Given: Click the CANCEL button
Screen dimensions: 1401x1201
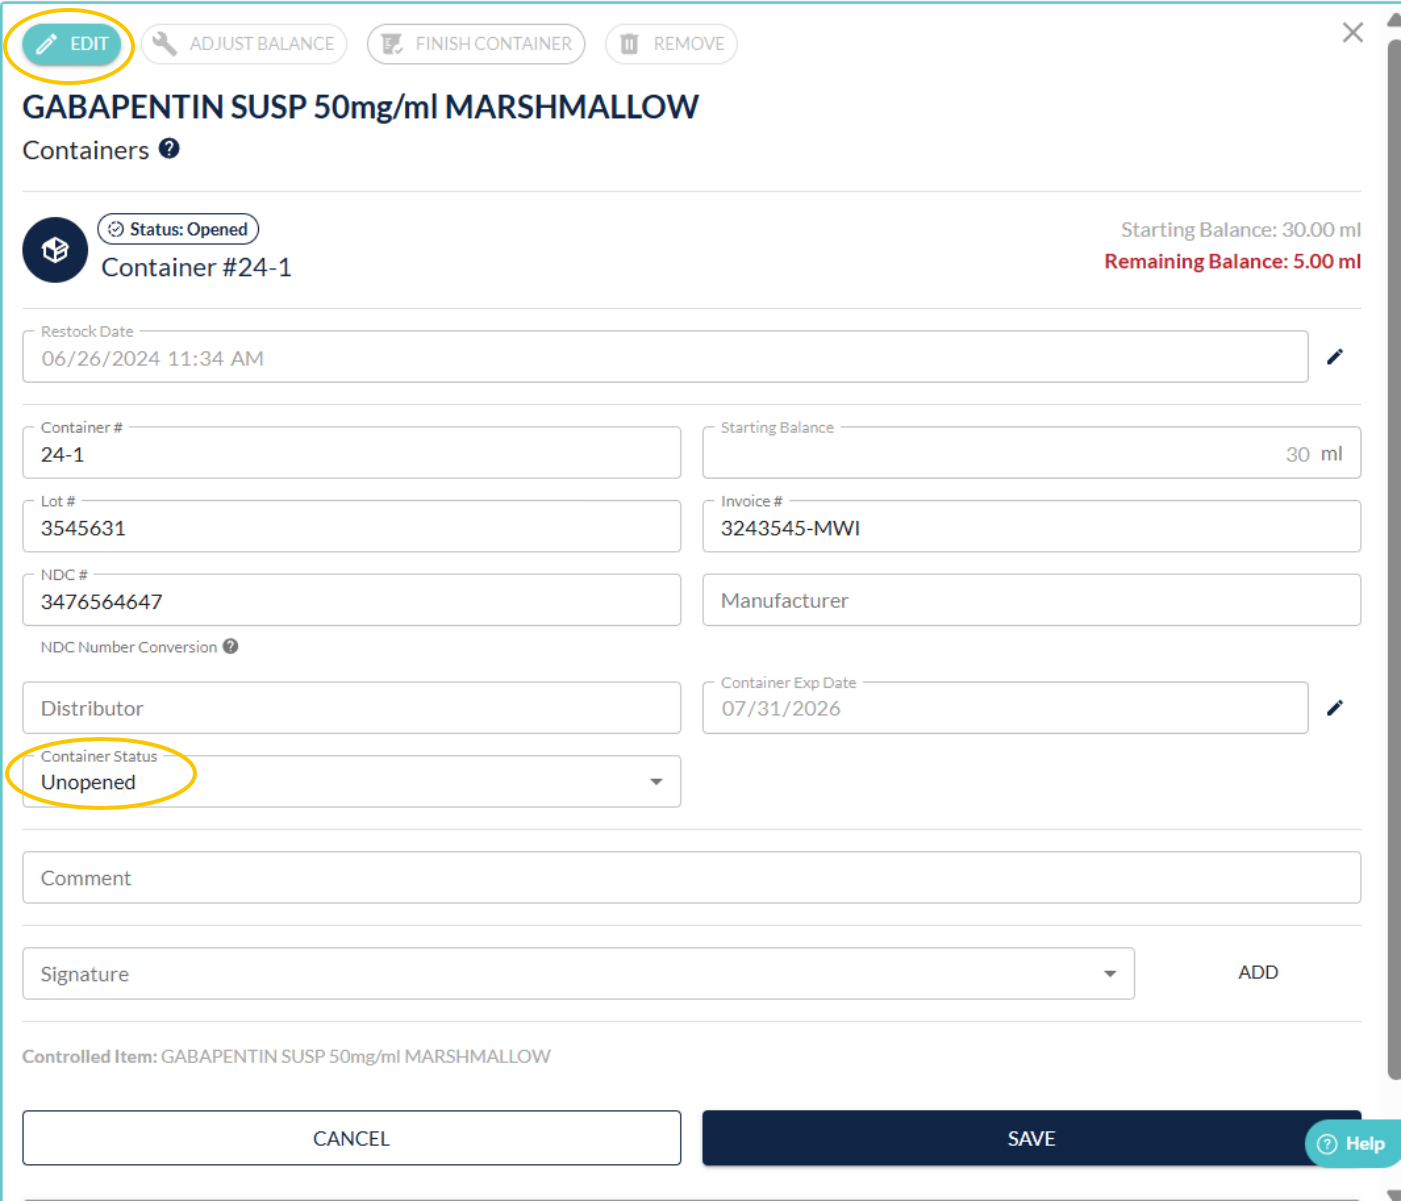Looking at the screenshot, I should (352, 1138).
